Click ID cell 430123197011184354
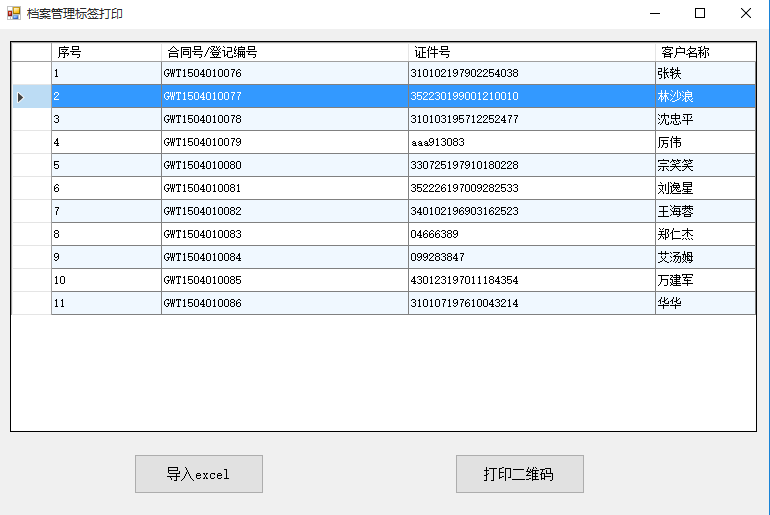The width and height of the screenshot is (770, 515). point(532,281)
